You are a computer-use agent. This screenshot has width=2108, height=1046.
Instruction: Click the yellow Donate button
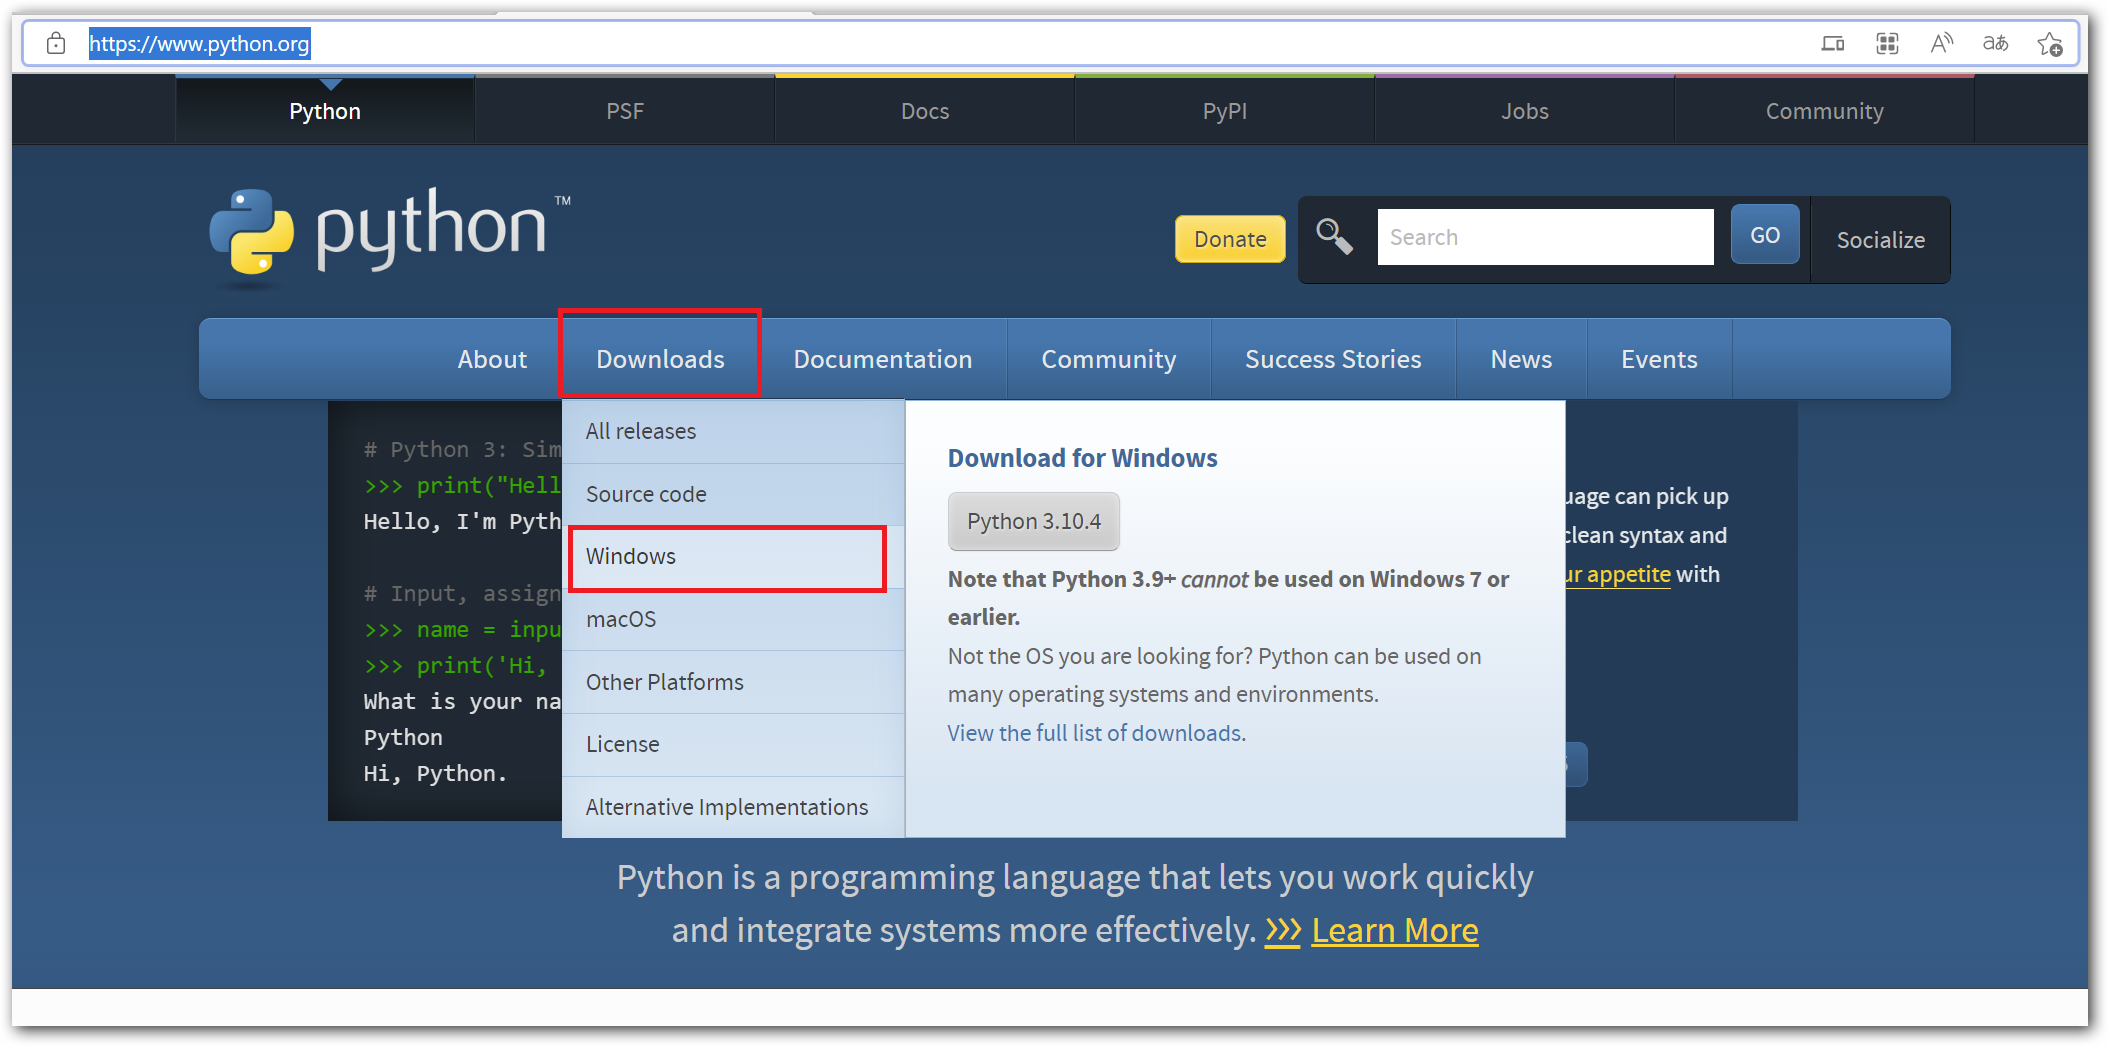[1230, 239]
